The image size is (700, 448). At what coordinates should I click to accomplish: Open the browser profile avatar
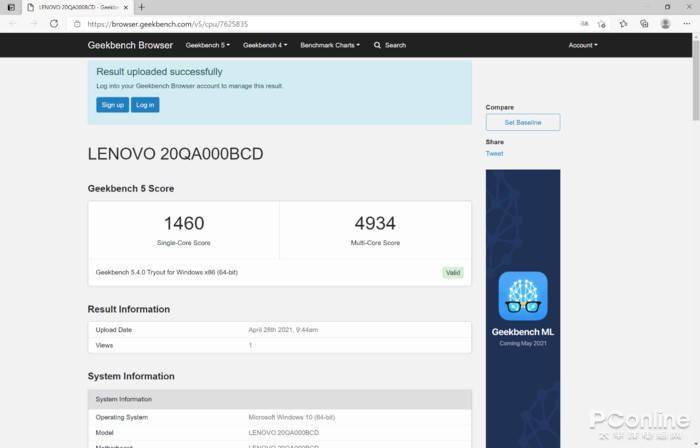[665, 24]
